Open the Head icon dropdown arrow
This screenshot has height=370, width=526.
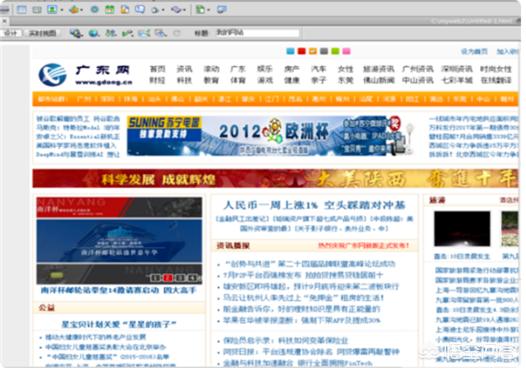point(163,10)
